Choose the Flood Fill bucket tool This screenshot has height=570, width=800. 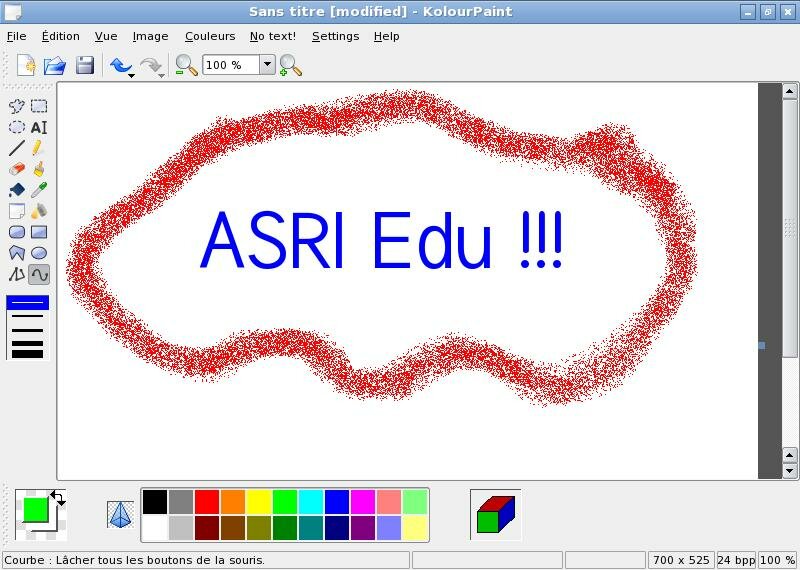click(x=17, y=190)
